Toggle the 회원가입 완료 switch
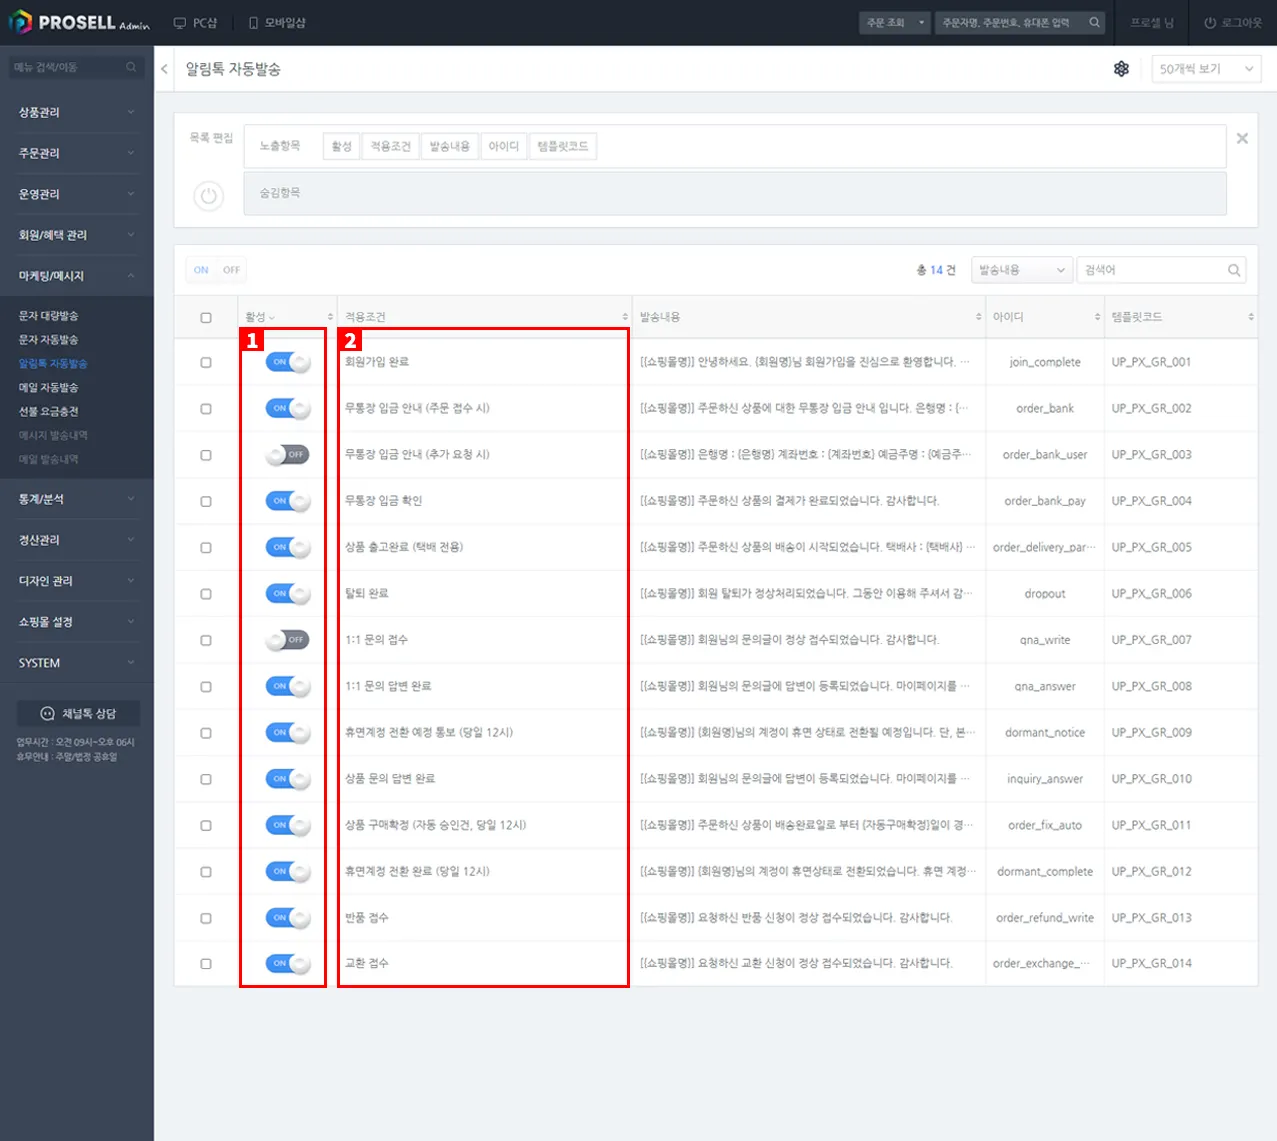The image size is (1277, 1141). click(x=288, y=362)
